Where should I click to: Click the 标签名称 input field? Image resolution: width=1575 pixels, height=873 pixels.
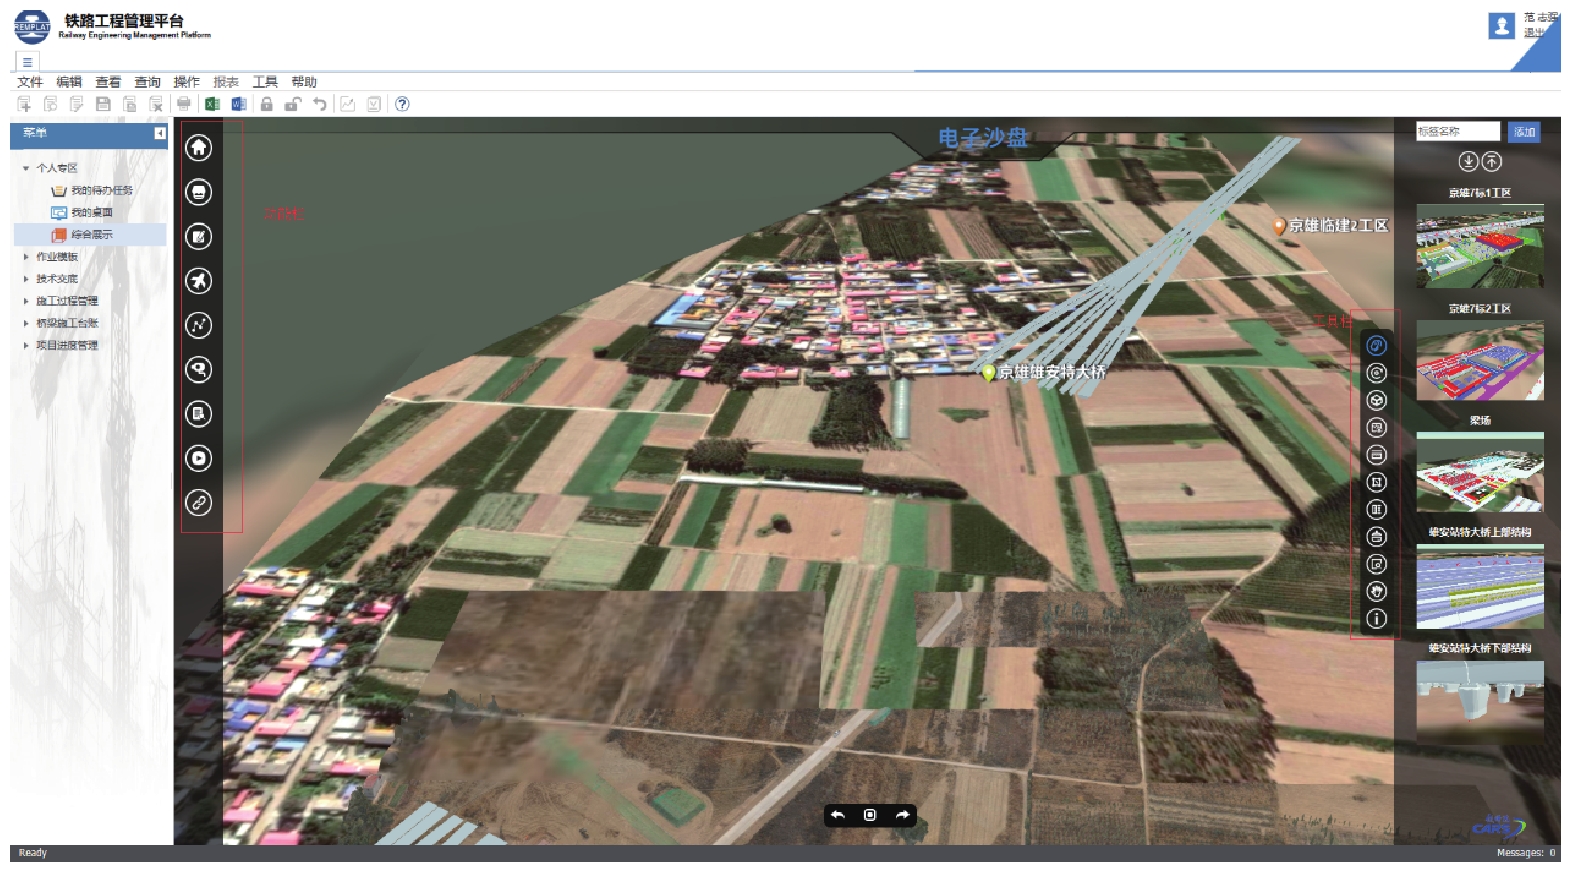pyautogui.click(x=1457, y=132)
